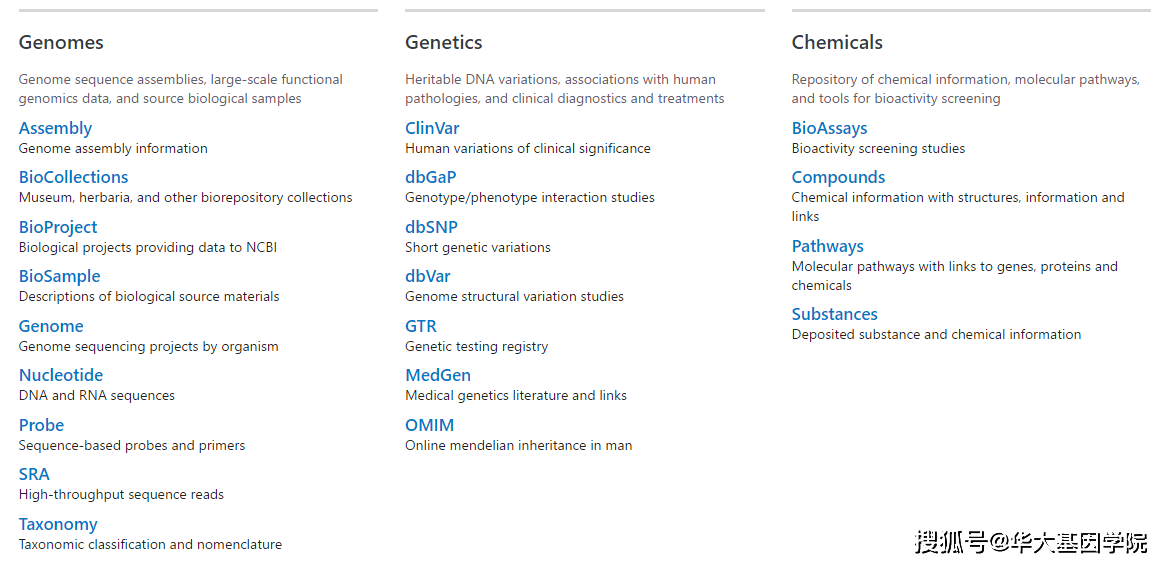Click the Substances link
The height and width of the screenshot is (567, 1174).
[835, 314]
